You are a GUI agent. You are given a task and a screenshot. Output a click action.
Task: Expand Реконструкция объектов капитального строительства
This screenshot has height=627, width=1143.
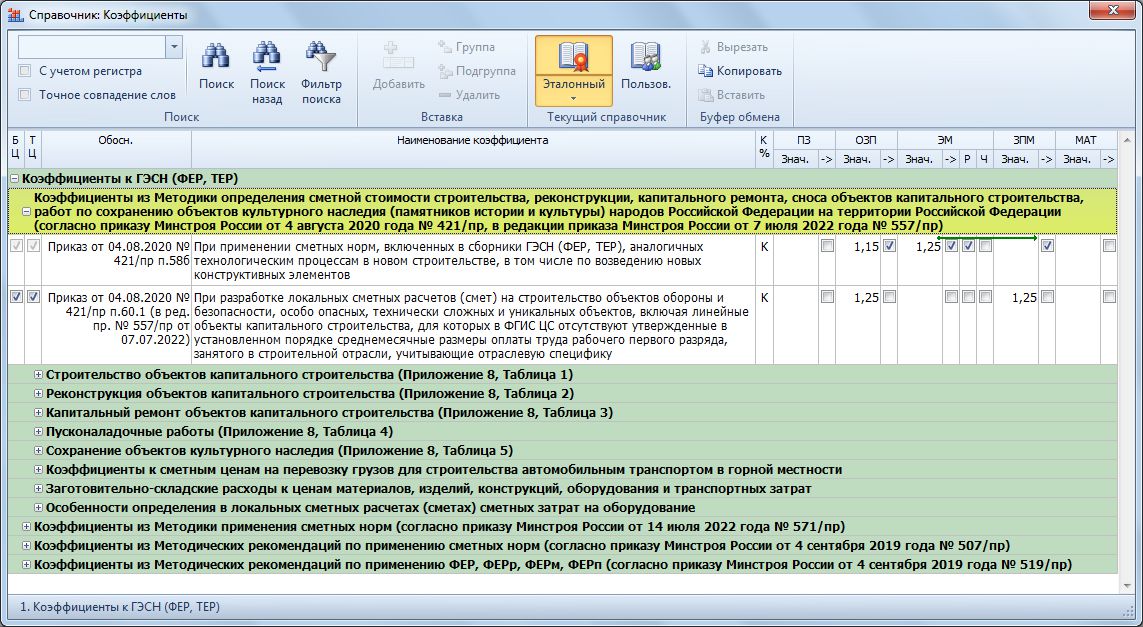[x=39, y=394]
